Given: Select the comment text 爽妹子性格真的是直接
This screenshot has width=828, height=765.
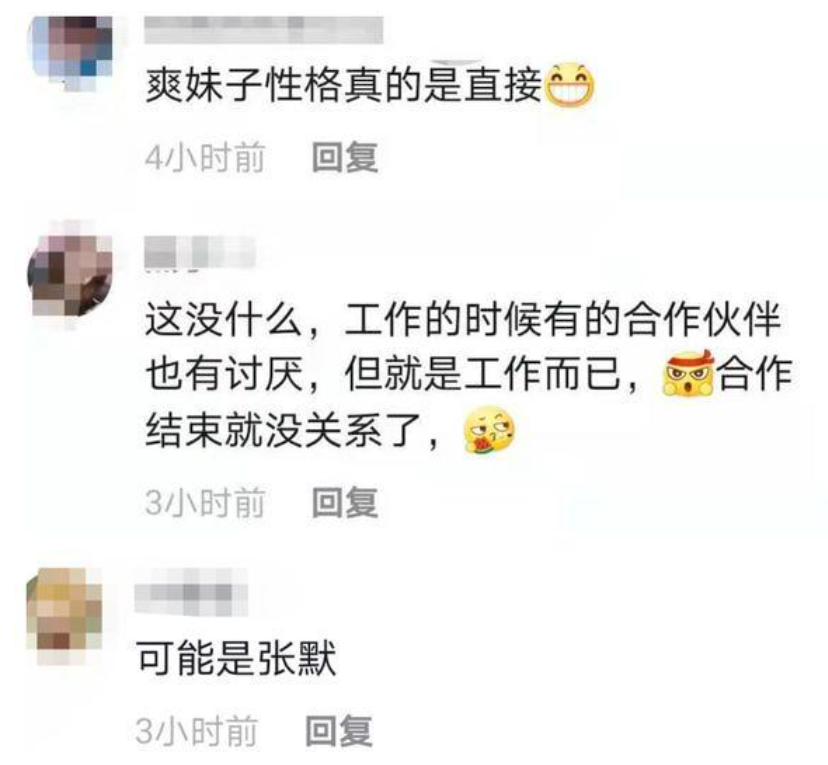Looking at the screenshot, I should click(344, 86).
